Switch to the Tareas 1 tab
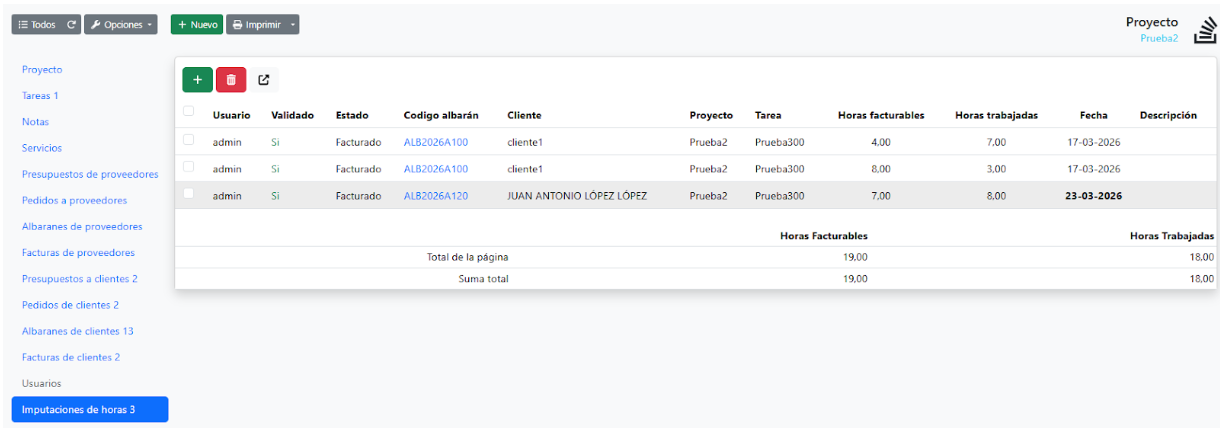1220x428 pixels. (x=40, y=96)
